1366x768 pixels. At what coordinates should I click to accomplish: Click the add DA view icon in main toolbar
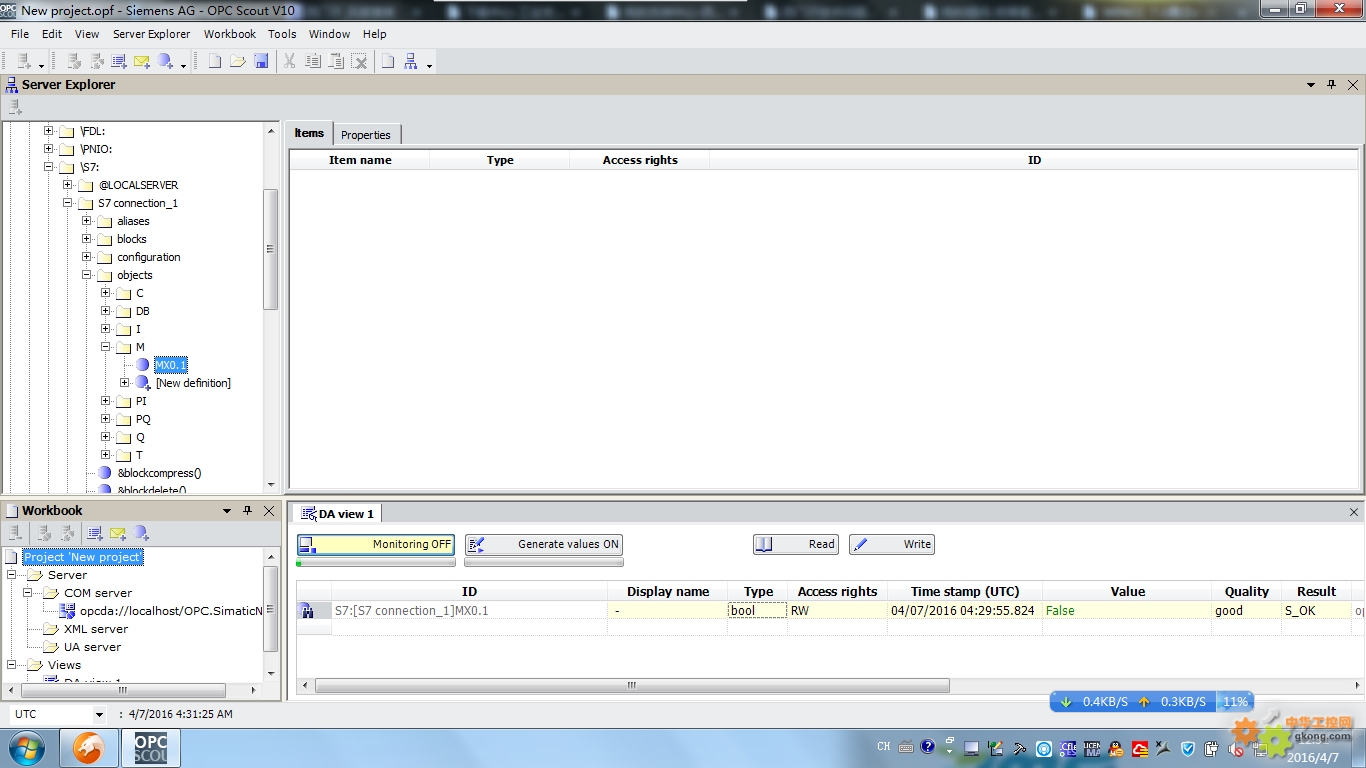click(119, 62)
